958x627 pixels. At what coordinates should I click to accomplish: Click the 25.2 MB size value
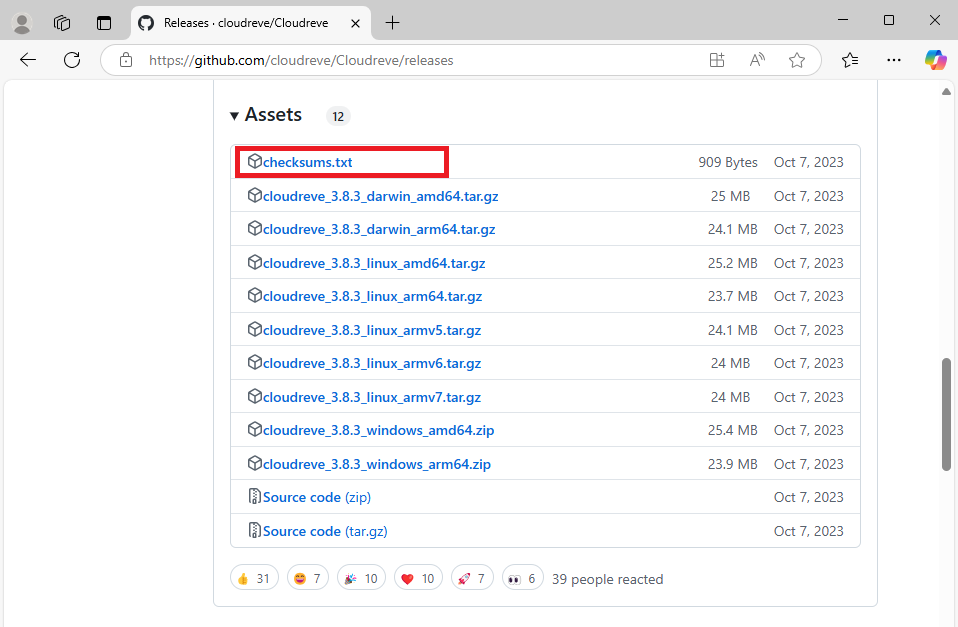733,263
